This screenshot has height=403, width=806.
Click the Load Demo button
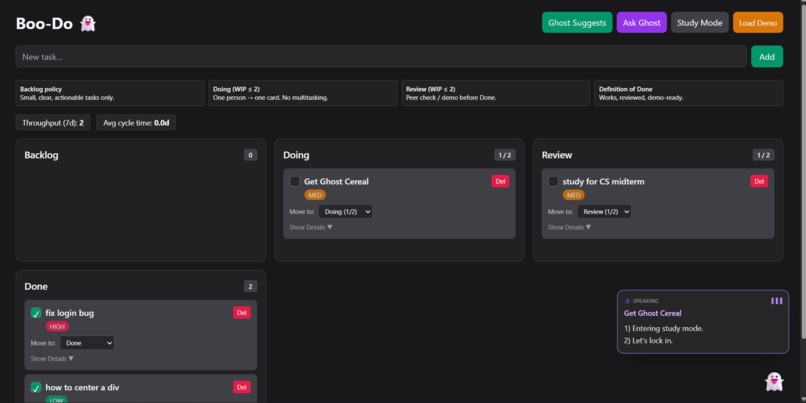pos(758,23)
